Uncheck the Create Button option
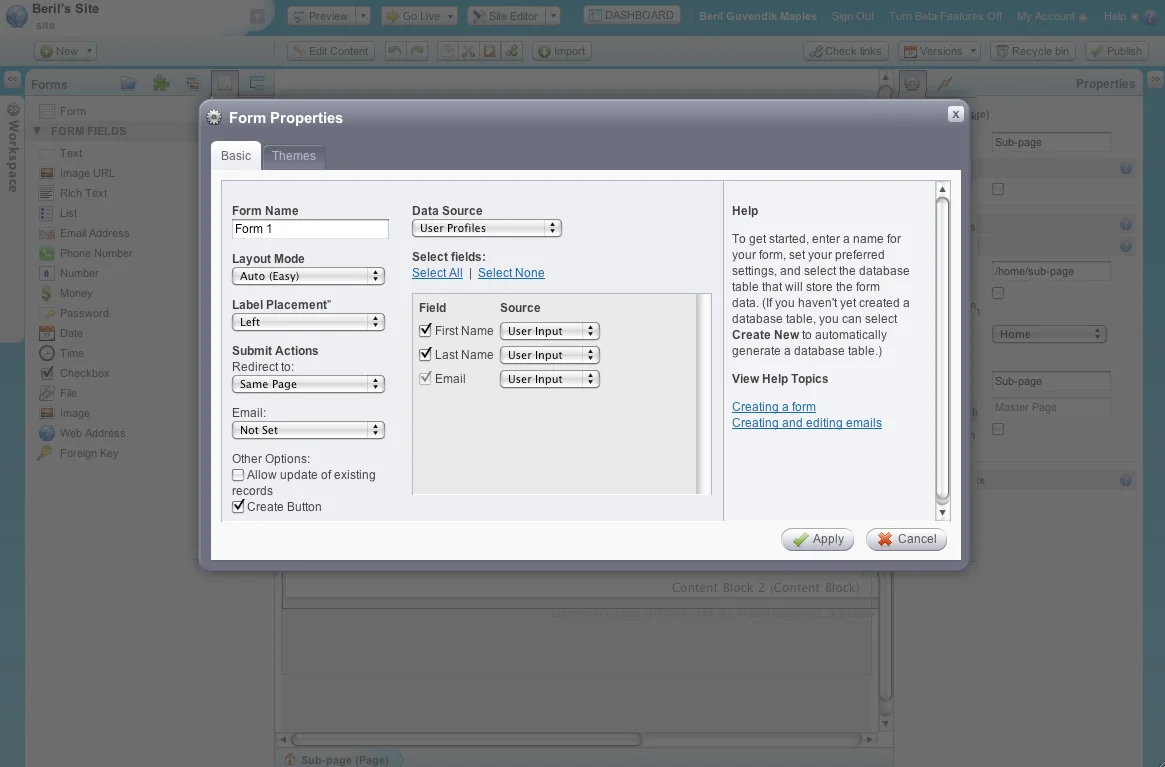1165x767 pixels. 238,506
